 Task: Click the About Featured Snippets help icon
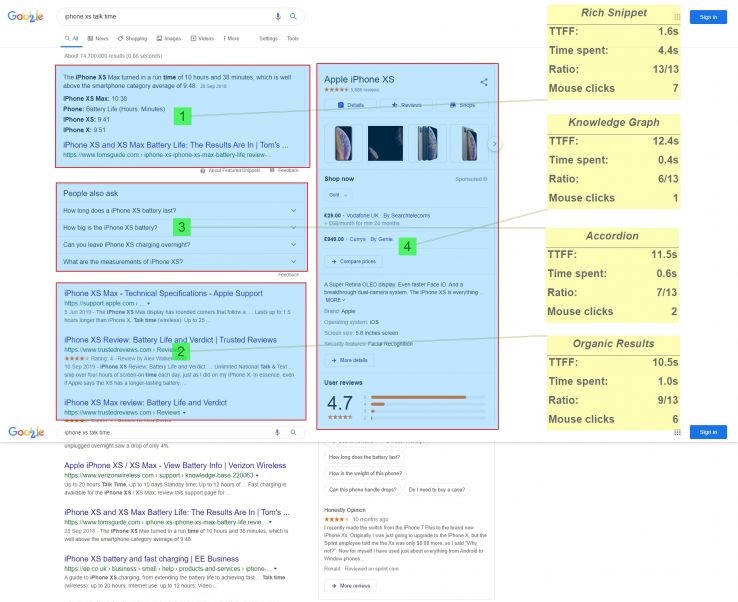(203, 170)
